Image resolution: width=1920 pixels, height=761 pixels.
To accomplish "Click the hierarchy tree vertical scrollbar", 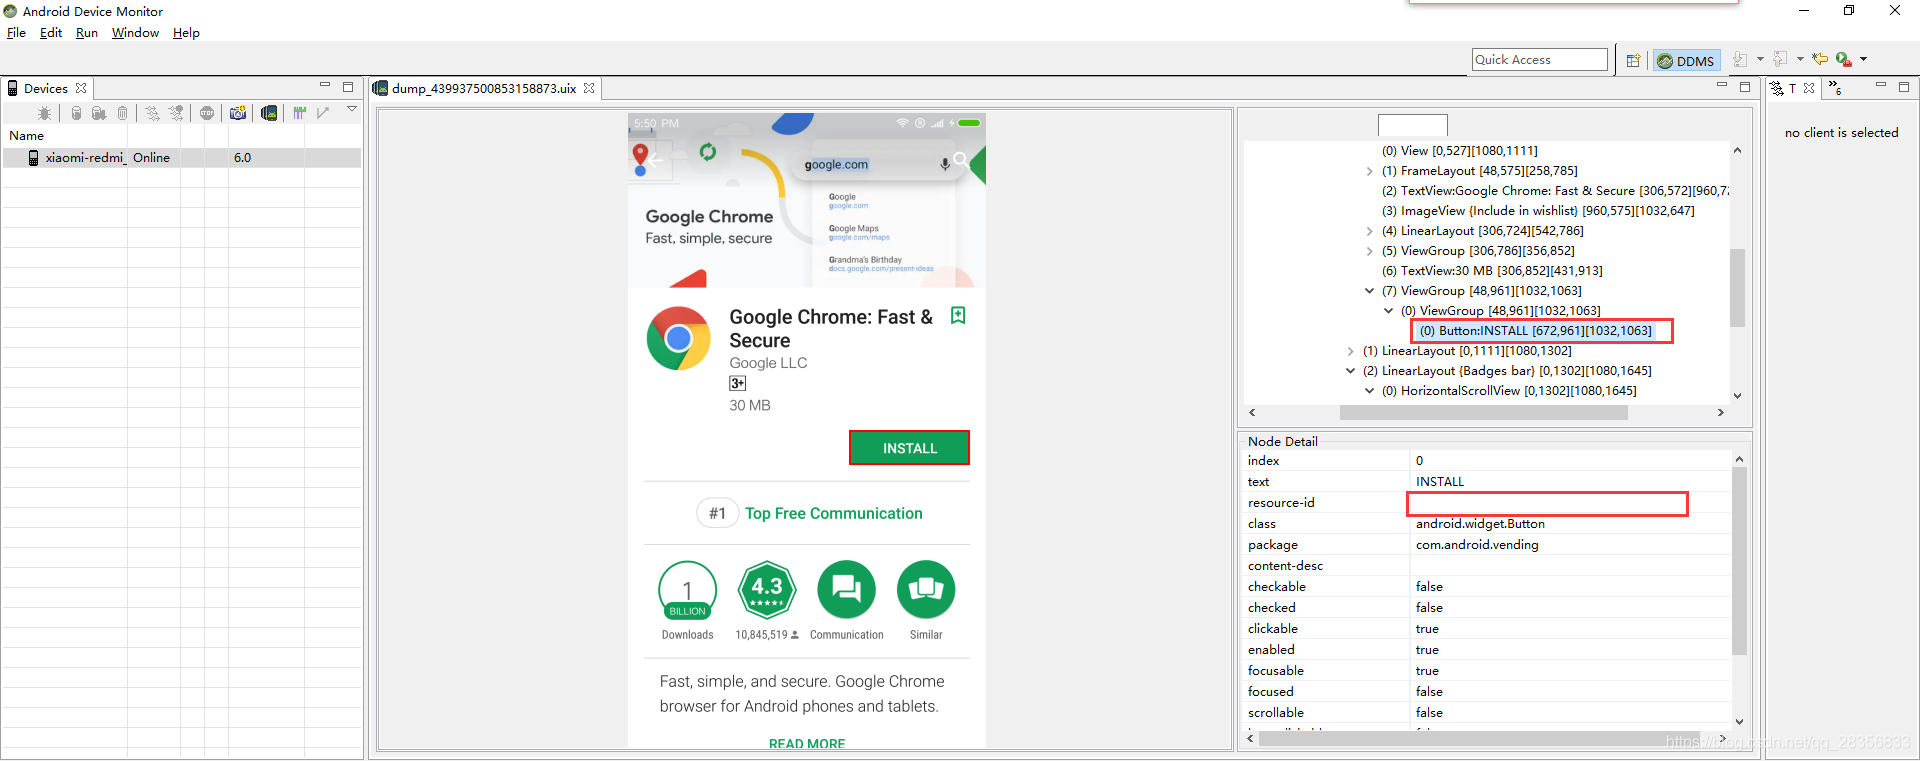I will click(1738, 287).
